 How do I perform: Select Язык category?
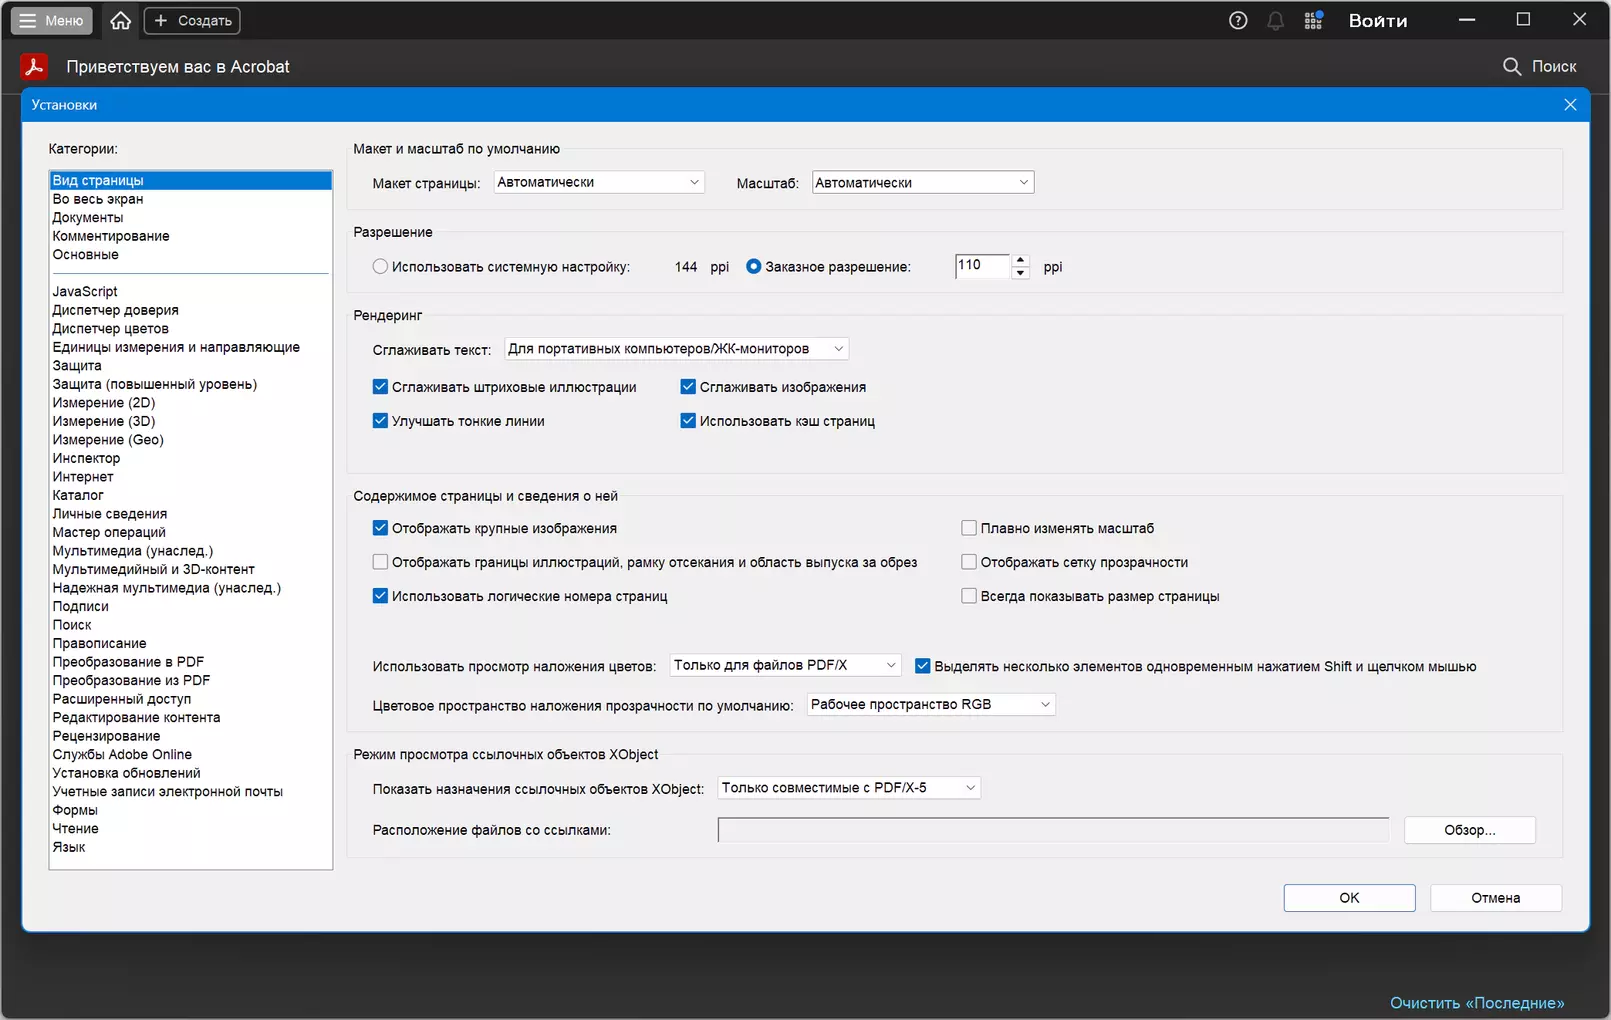tap(69, 847)
